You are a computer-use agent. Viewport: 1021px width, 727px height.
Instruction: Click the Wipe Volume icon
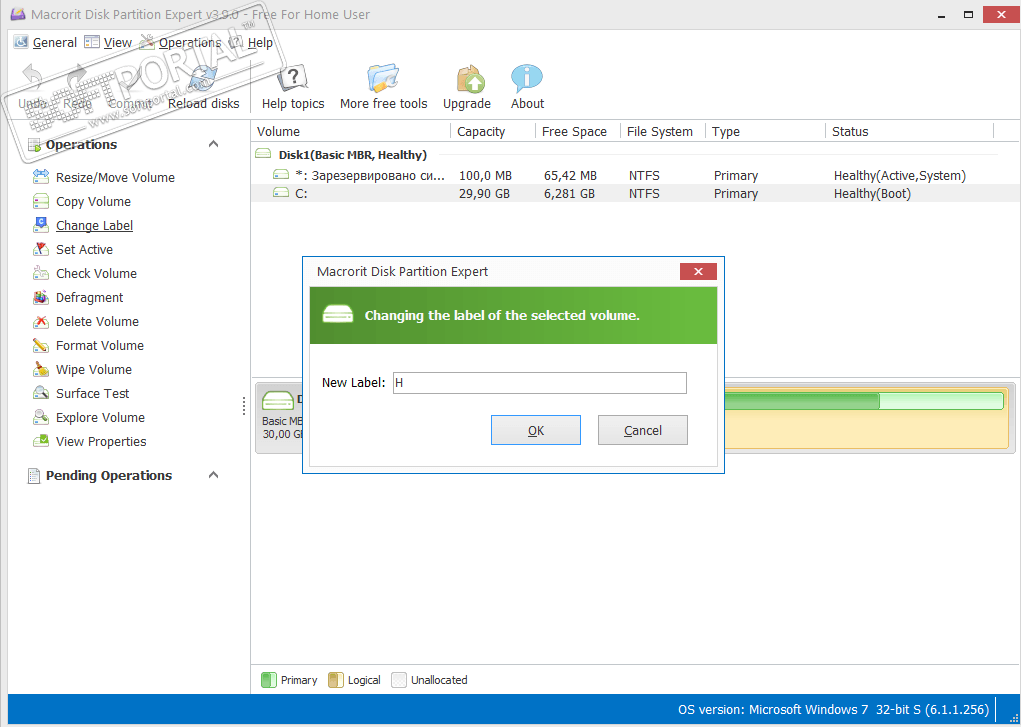41,369
